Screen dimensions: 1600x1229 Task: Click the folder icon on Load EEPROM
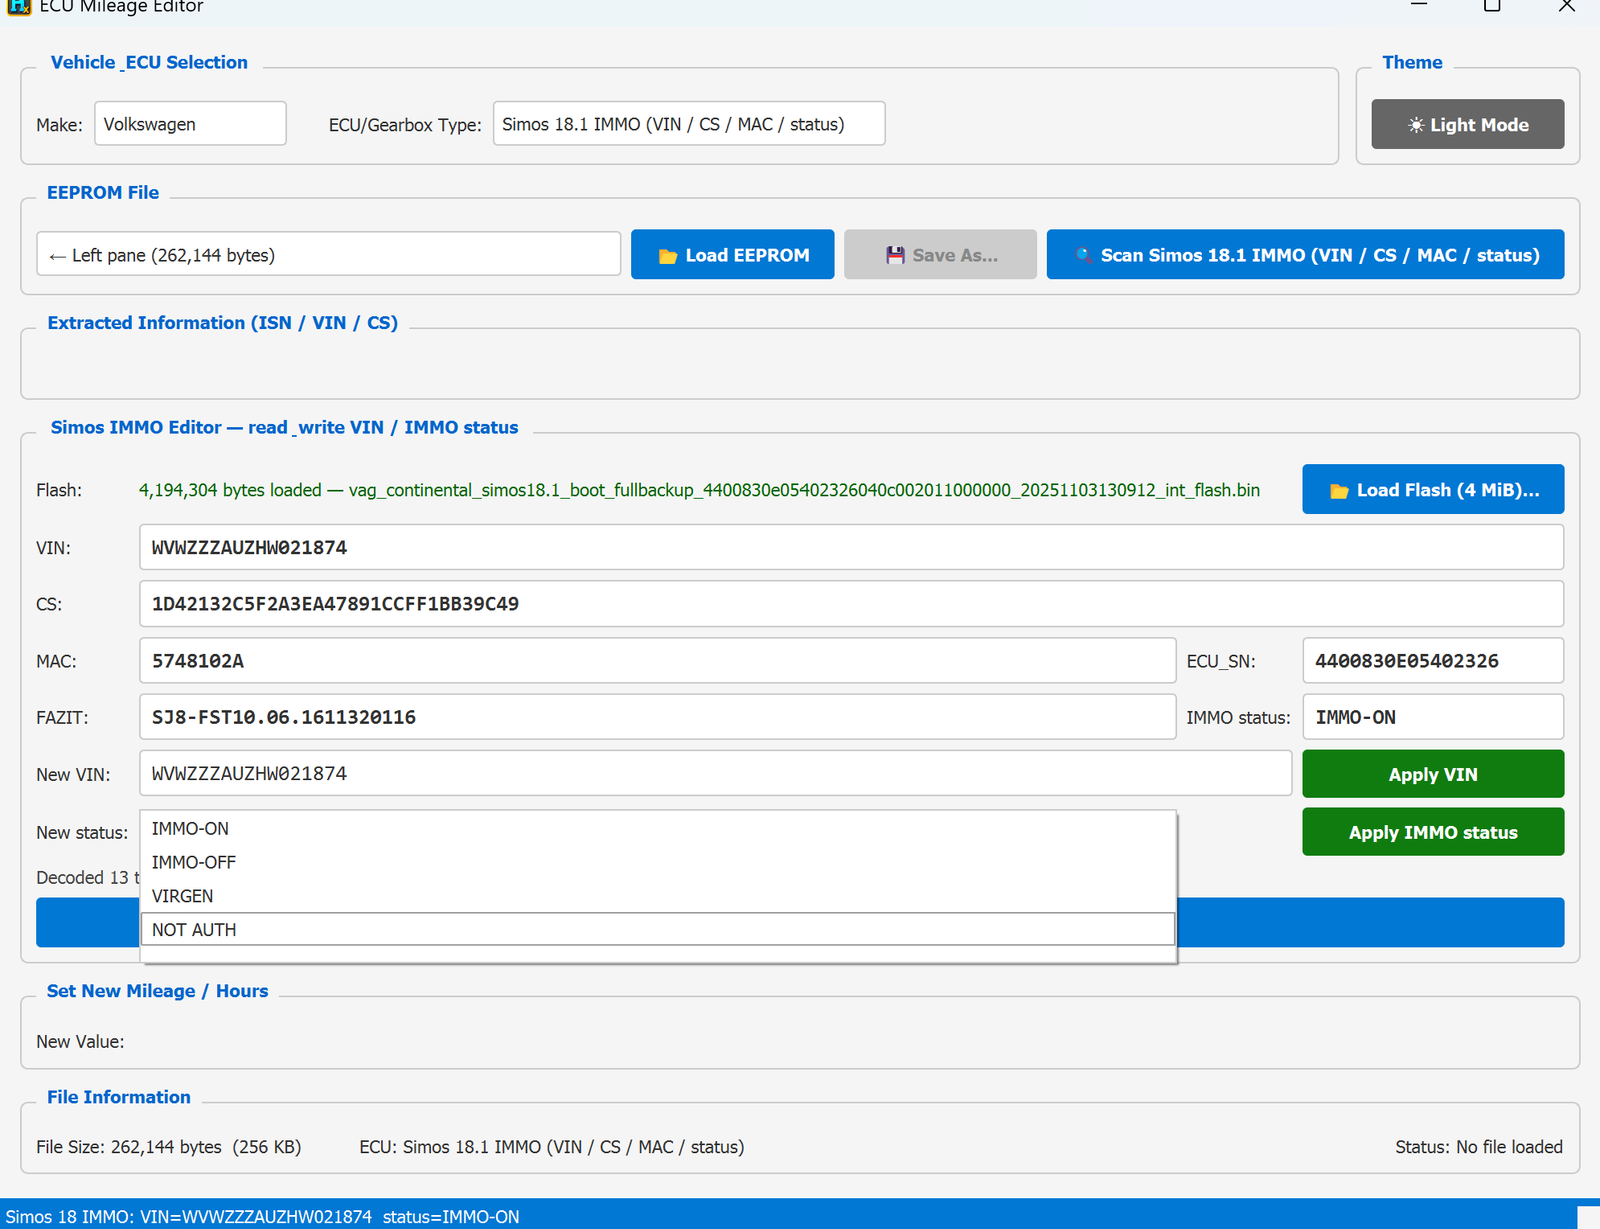(667, 256)
